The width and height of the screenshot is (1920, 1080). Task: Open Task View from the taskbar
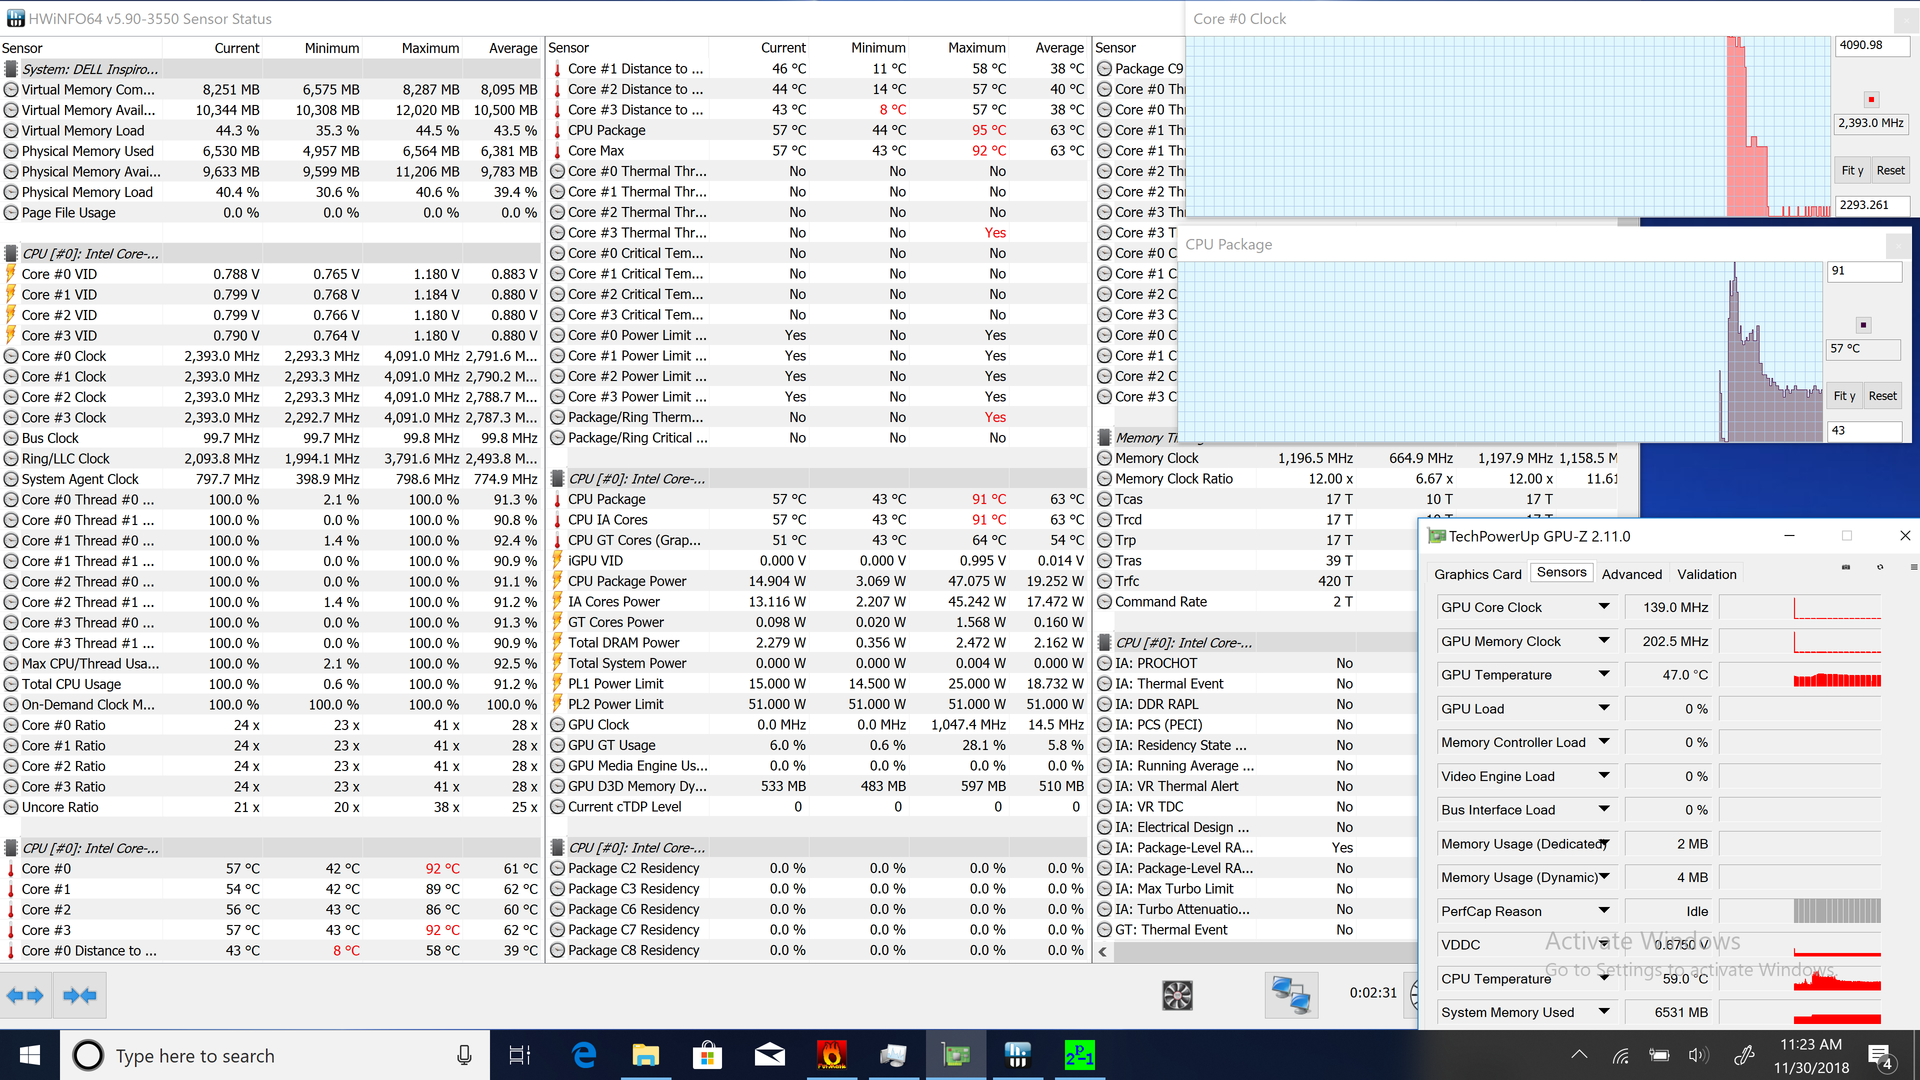(x=520, y=1055)
